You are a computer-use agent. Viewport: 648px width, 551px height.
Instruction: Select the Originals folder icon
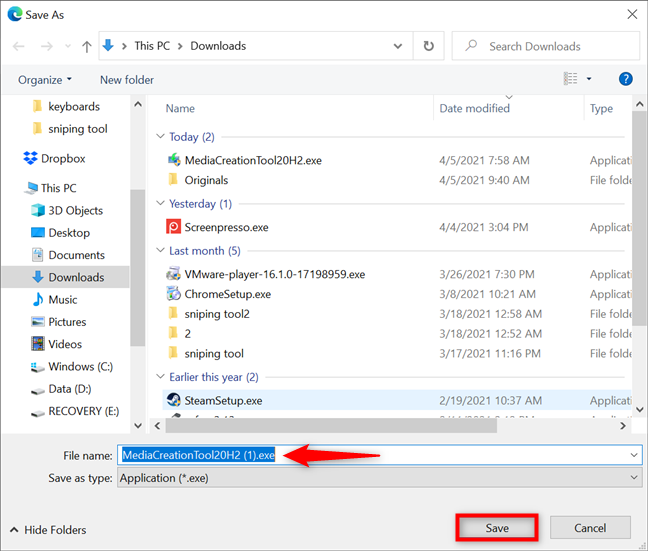coord(174,180)
